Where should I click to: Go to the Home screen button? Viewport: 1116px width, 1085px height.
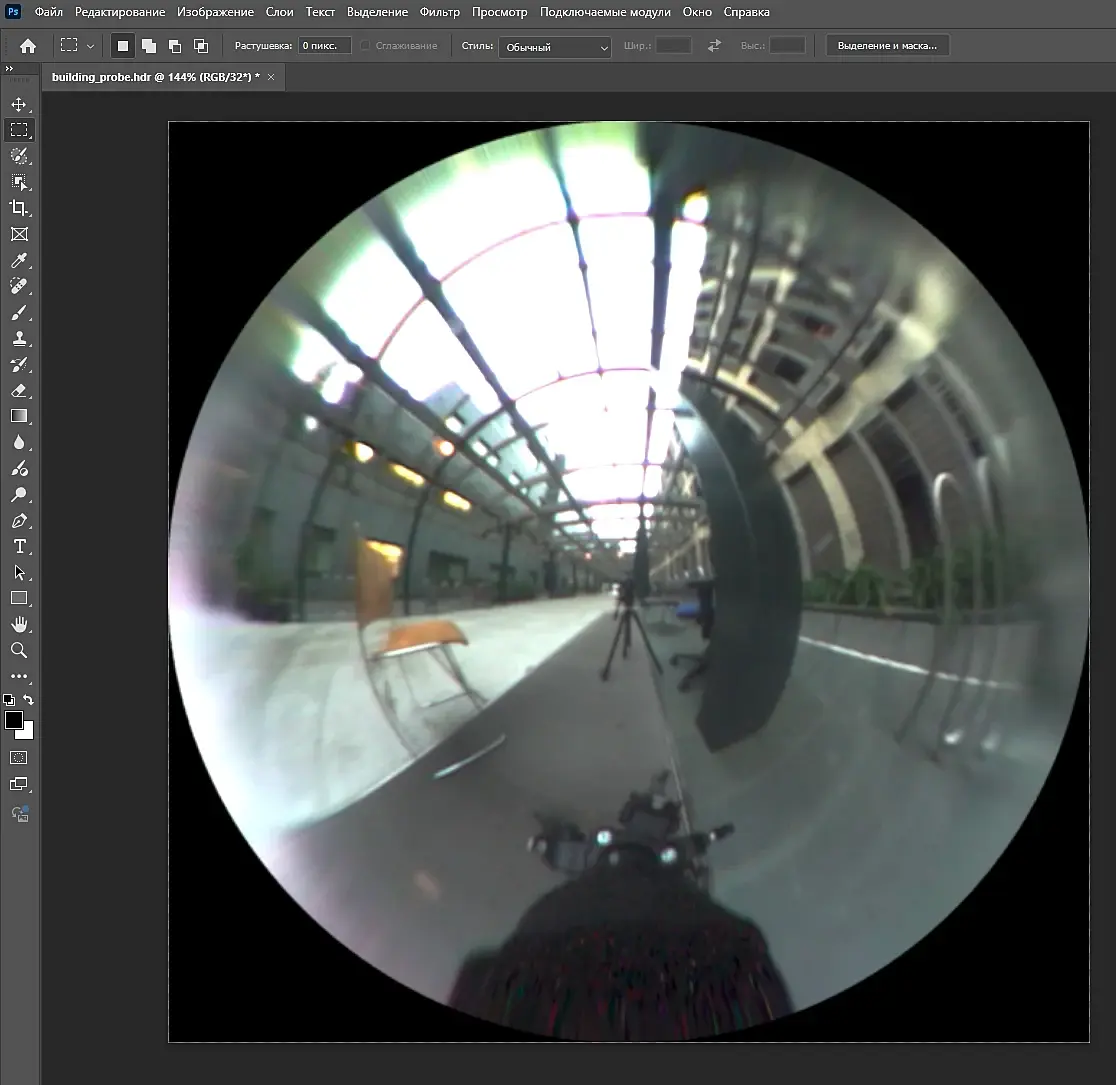(28, 46)
